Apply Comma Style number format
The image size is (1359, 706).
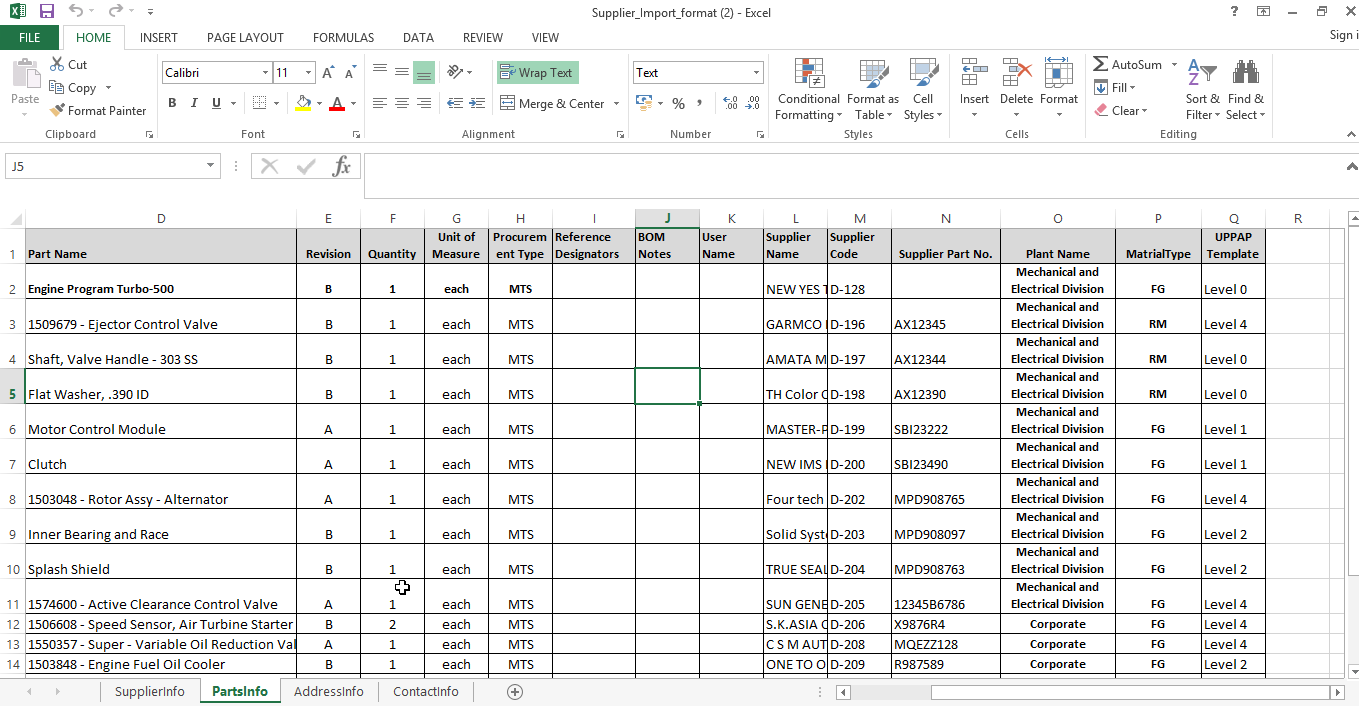700,103
